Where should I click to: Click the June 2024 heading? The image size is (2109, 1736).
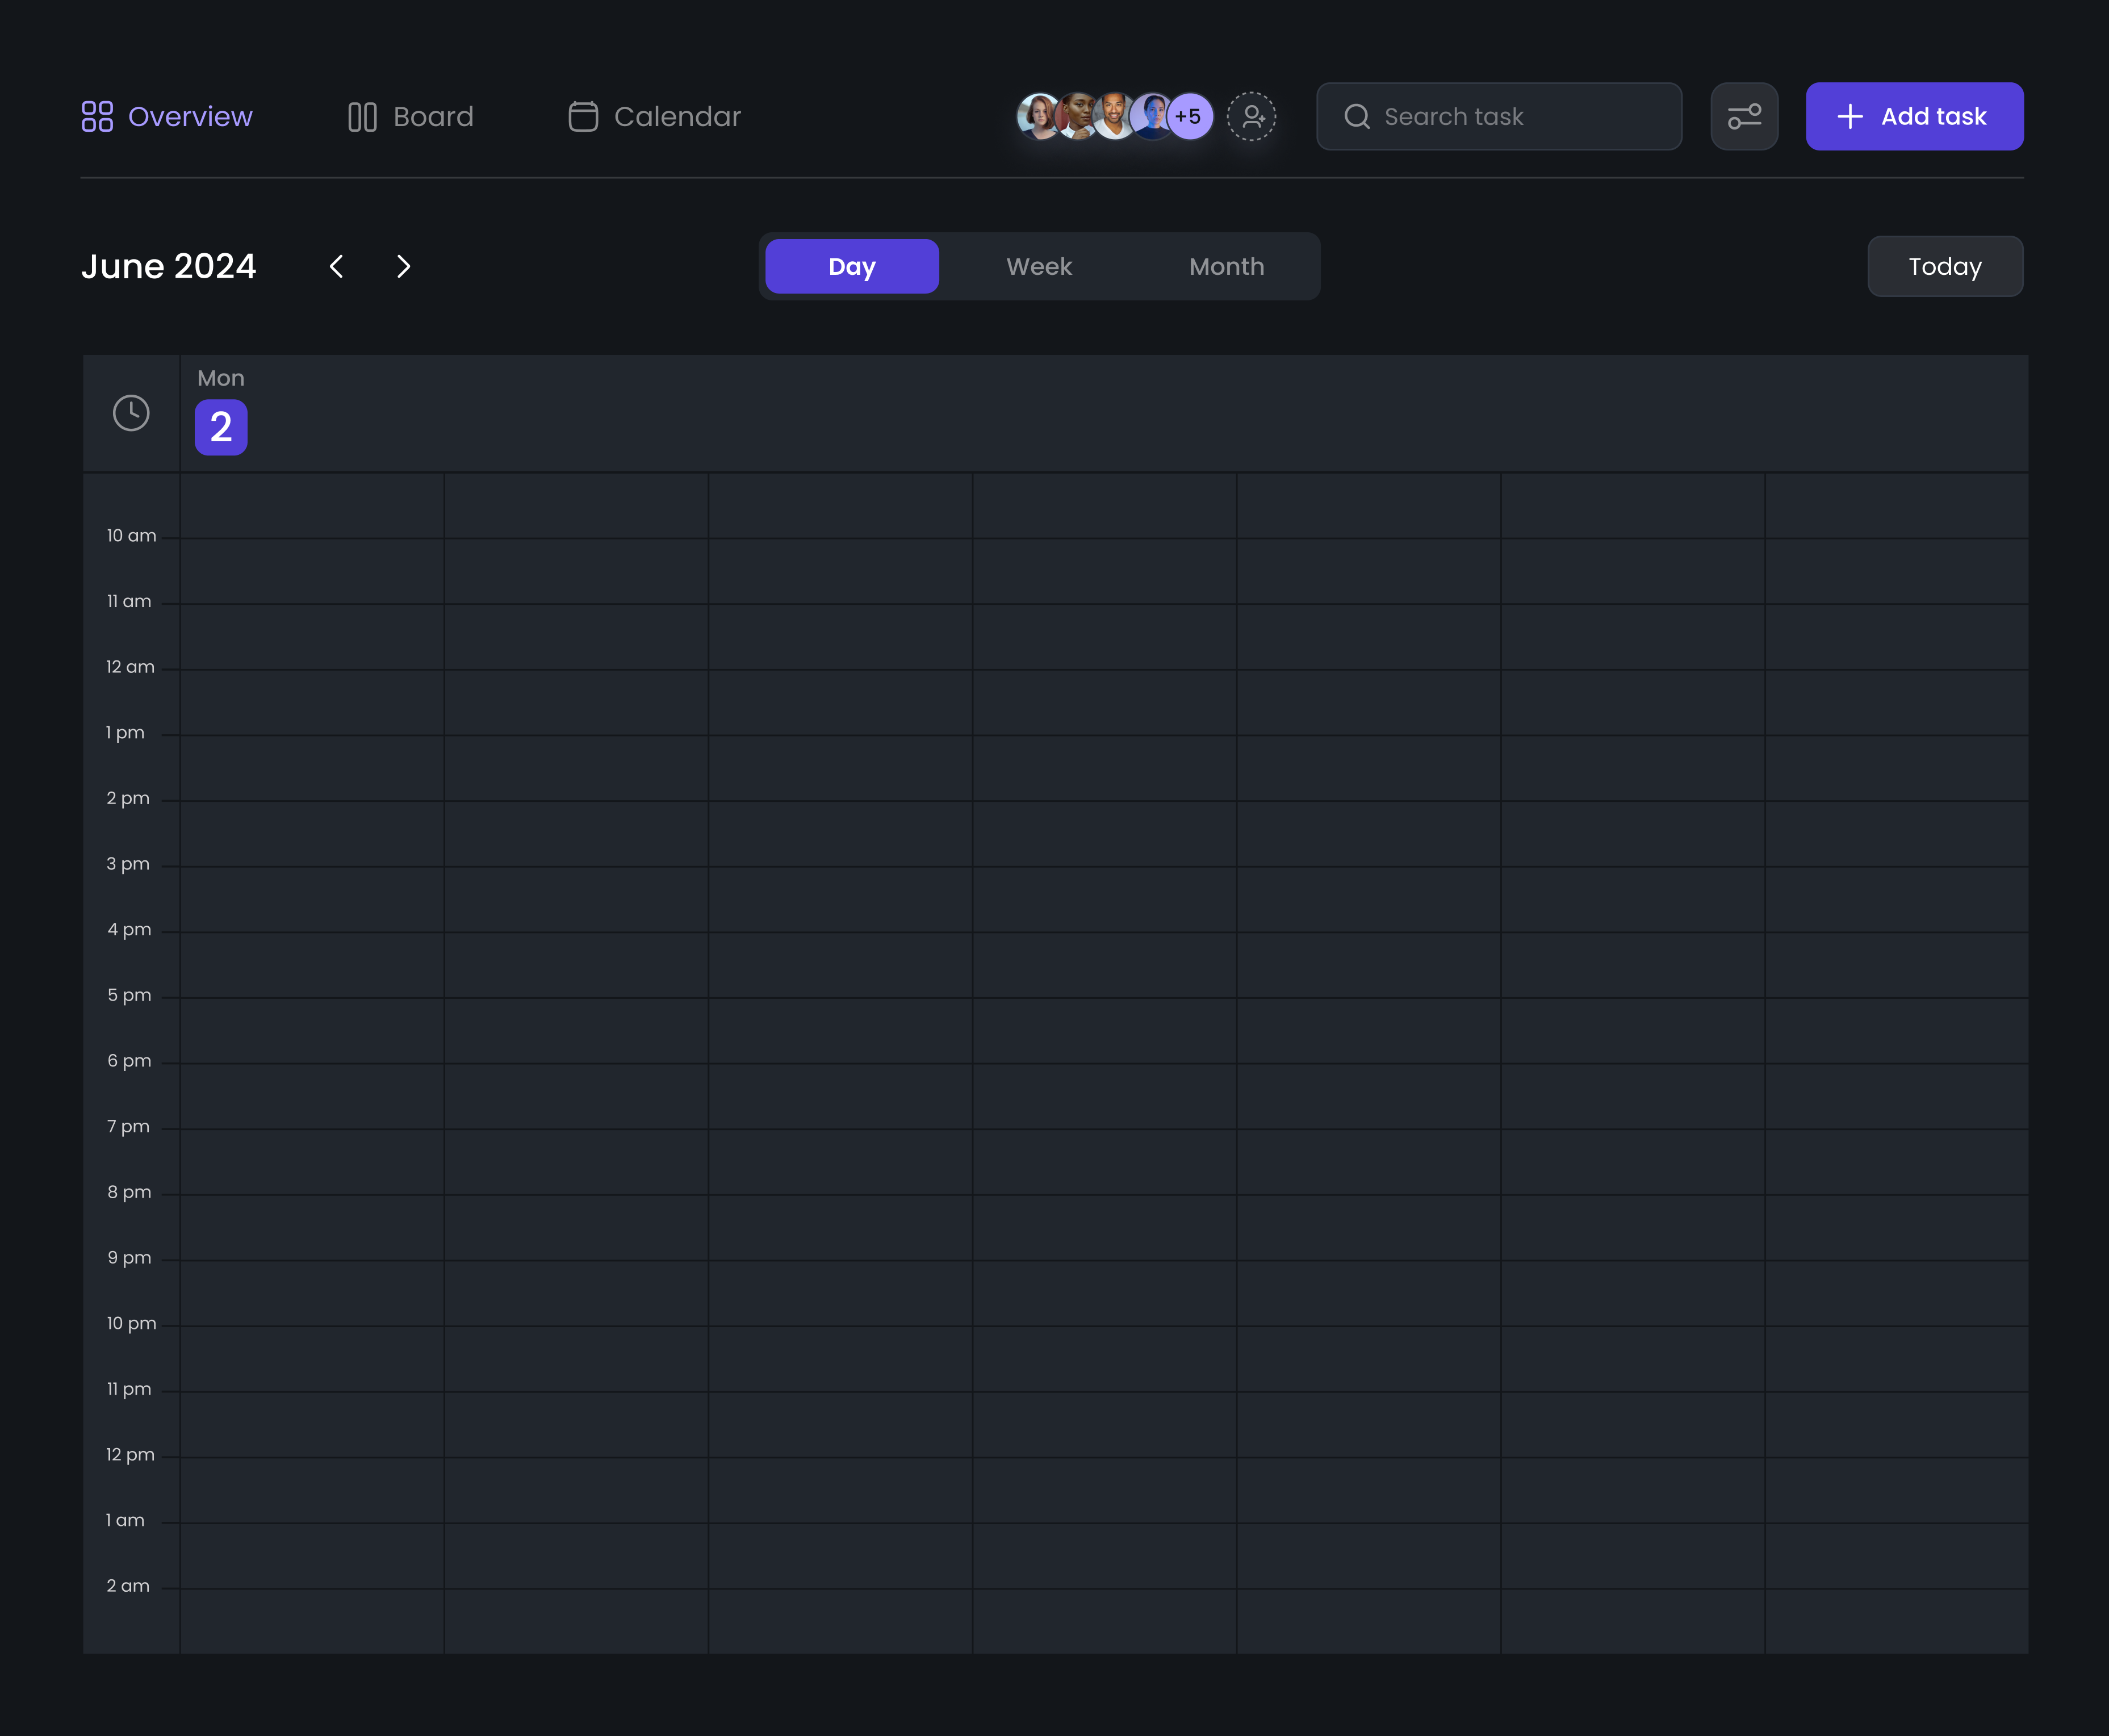[x=168, y=266]
